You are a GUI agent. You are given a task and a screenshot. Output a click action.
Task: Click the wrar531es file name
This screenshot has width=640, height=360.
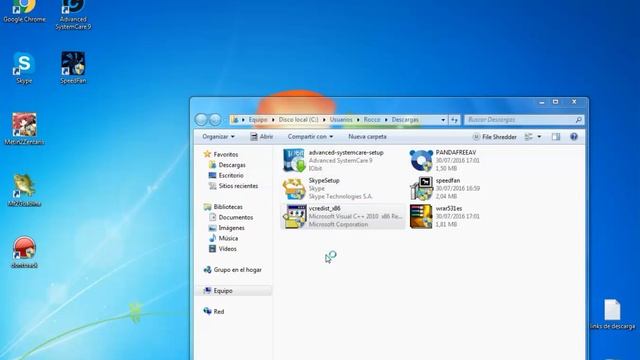point(449,208)
